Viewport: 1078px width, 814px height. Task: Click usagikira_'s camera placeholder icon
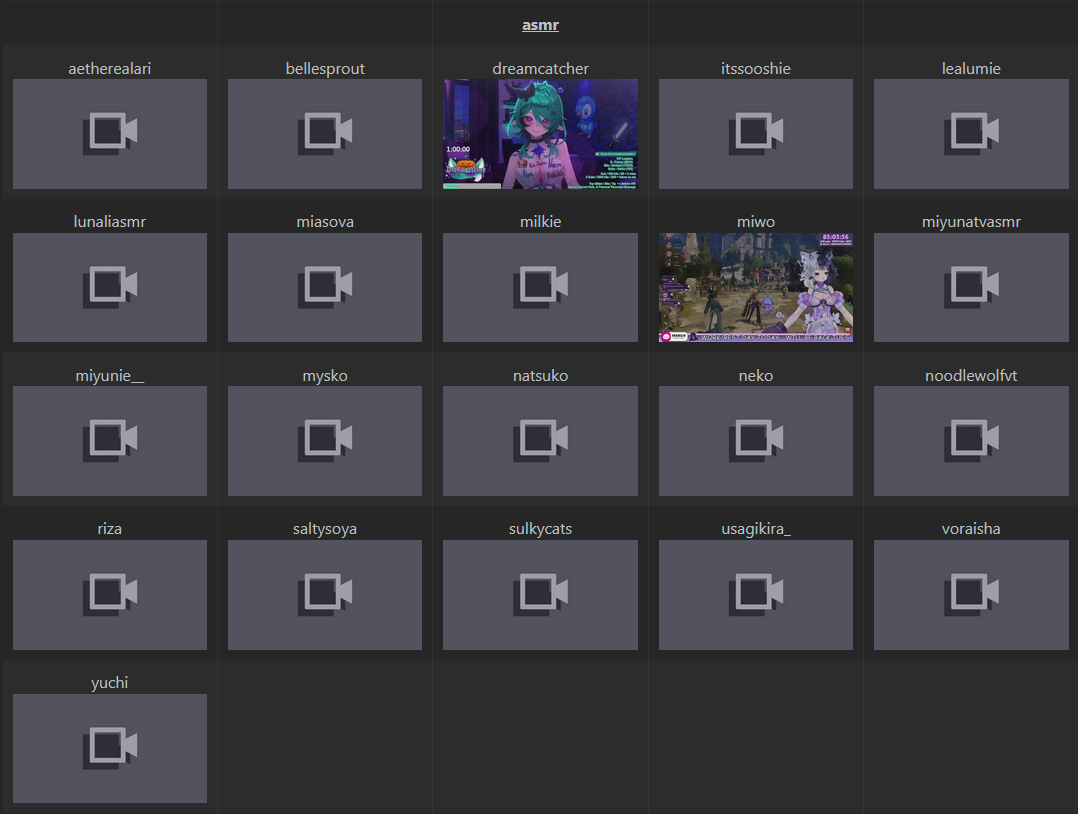point(756,595)
